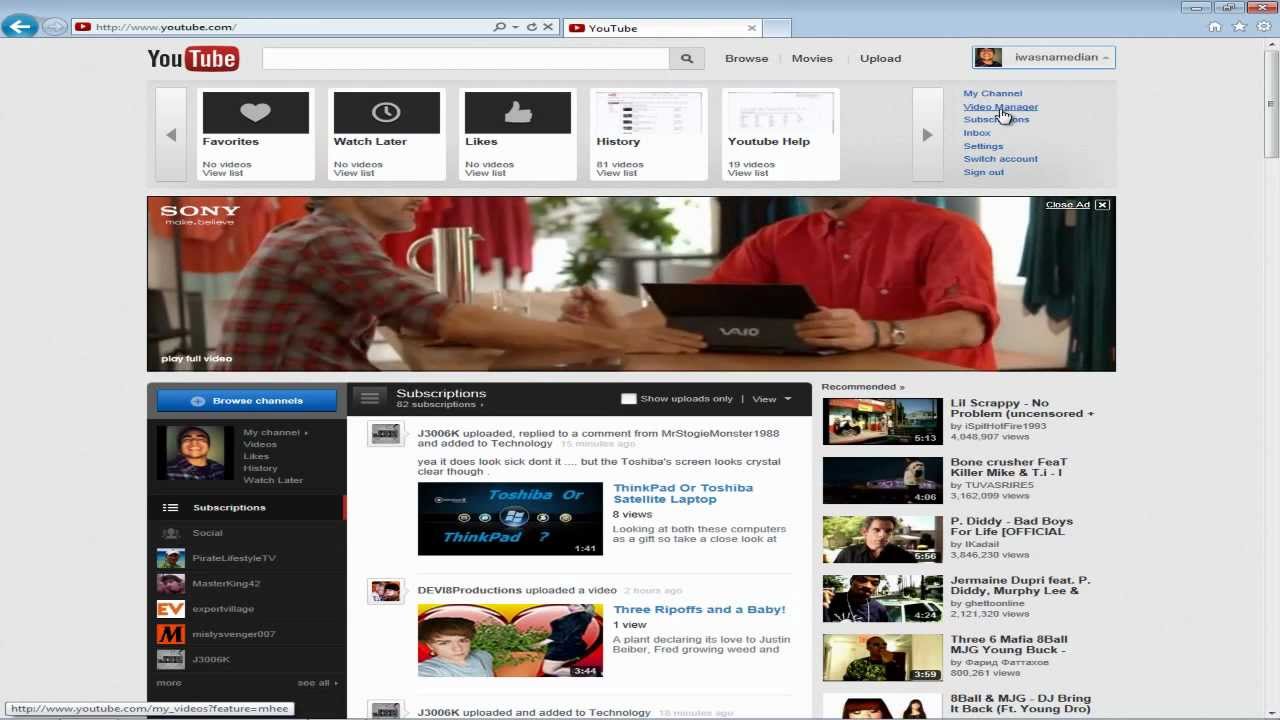Open the History tile thumbnail
Viewport: 1280px width, 720px height.
(648, 113)
